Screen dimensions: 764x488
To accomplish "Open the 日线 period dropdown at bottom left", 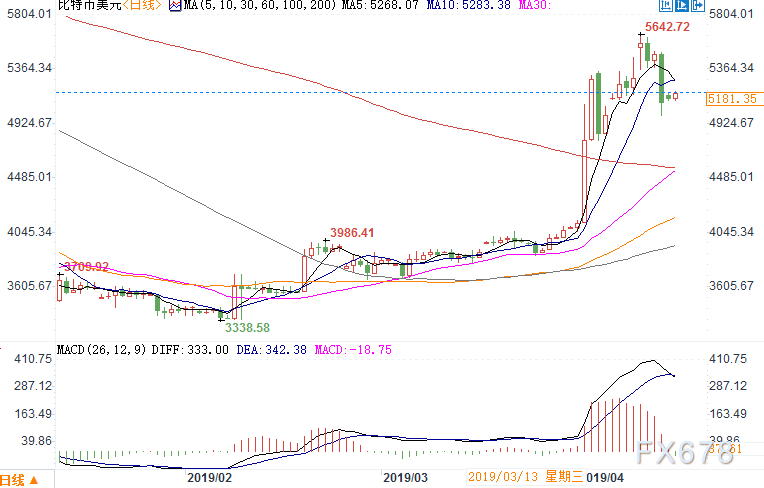I will coord(19,480).
